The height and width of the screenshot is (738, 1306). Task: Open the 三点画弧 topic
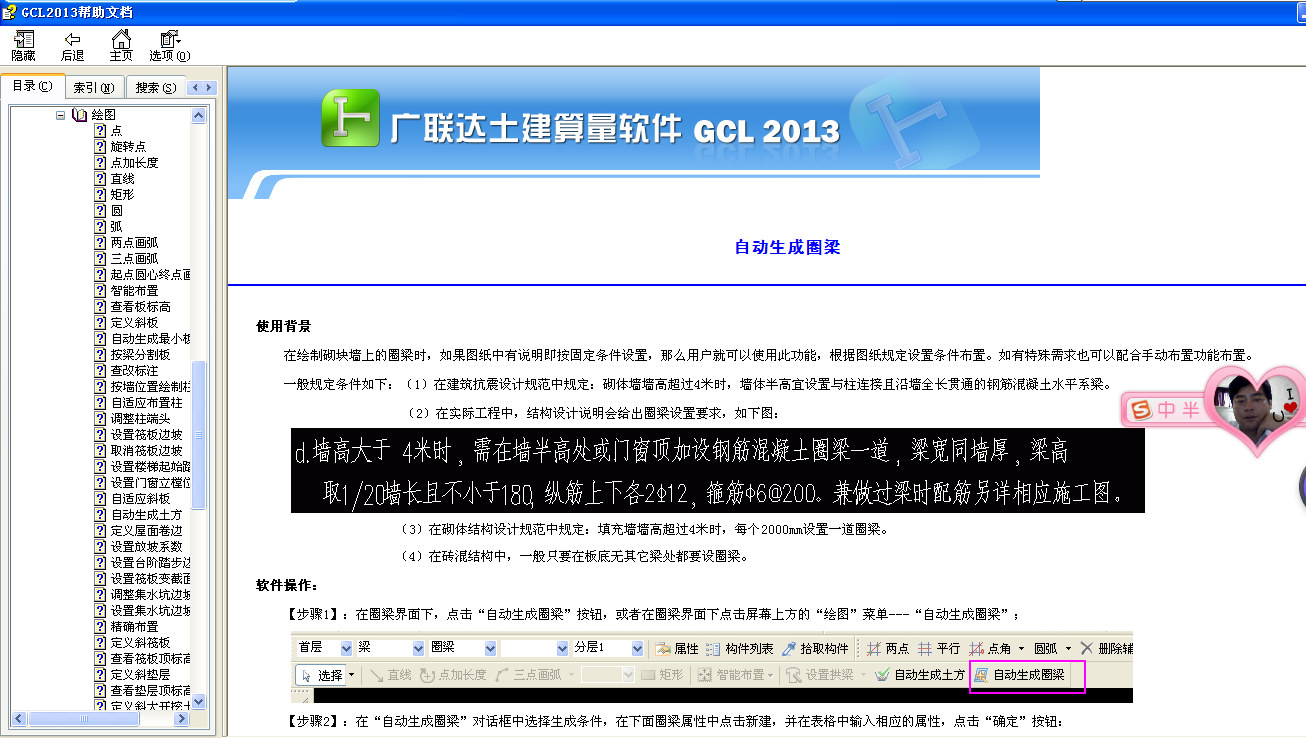click(x=134, y=259)
